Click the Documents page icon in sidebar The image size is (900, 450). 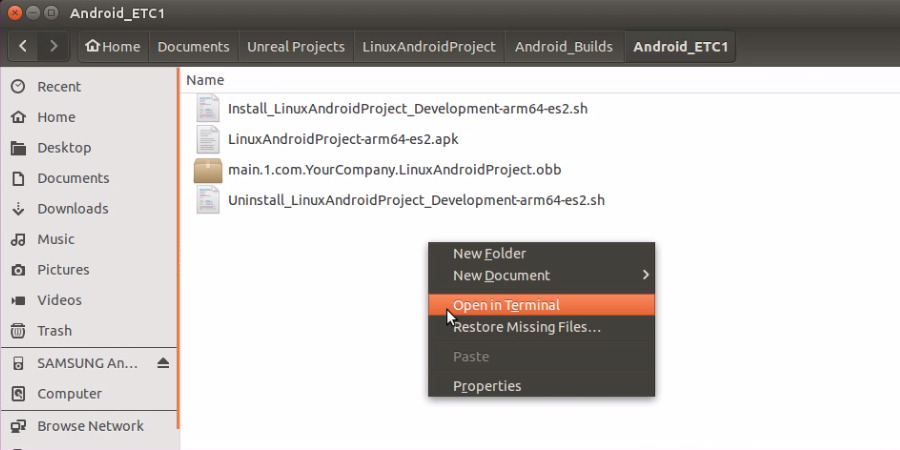(x=18, y=179)
